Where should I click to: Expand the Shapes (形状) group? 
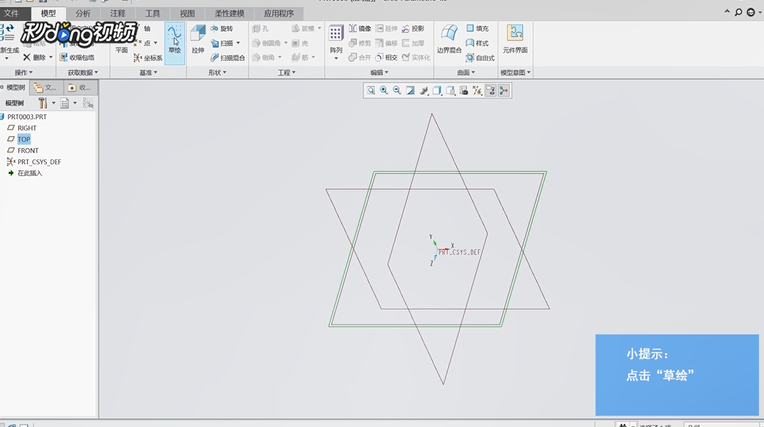click(217, 73)
